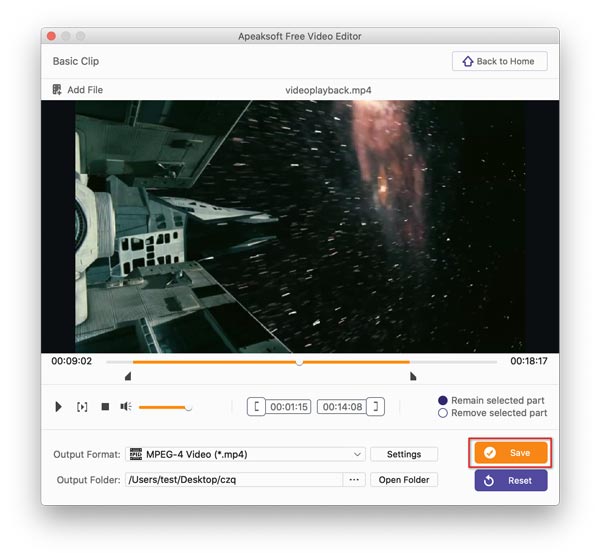Click the MPEG format icon
600x559 pixels.
pos(135,454)
